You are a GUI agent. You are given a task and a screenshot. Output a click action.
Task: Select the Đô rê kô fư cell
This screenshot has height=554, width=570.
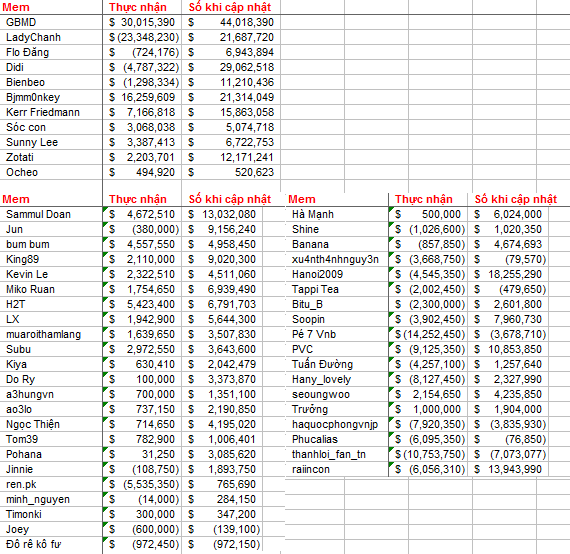(x=51, y=545)
